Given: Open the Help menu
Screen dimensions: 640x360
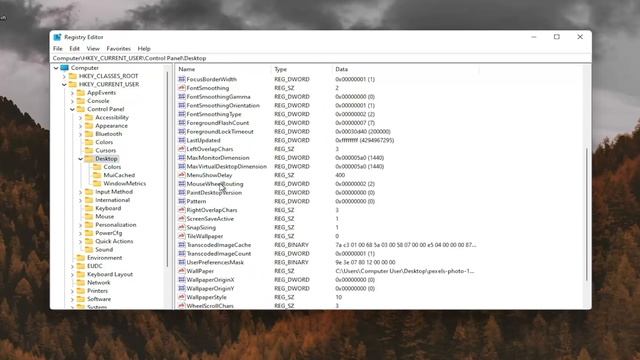Looking at the screenshot, I should coord(144,49).
